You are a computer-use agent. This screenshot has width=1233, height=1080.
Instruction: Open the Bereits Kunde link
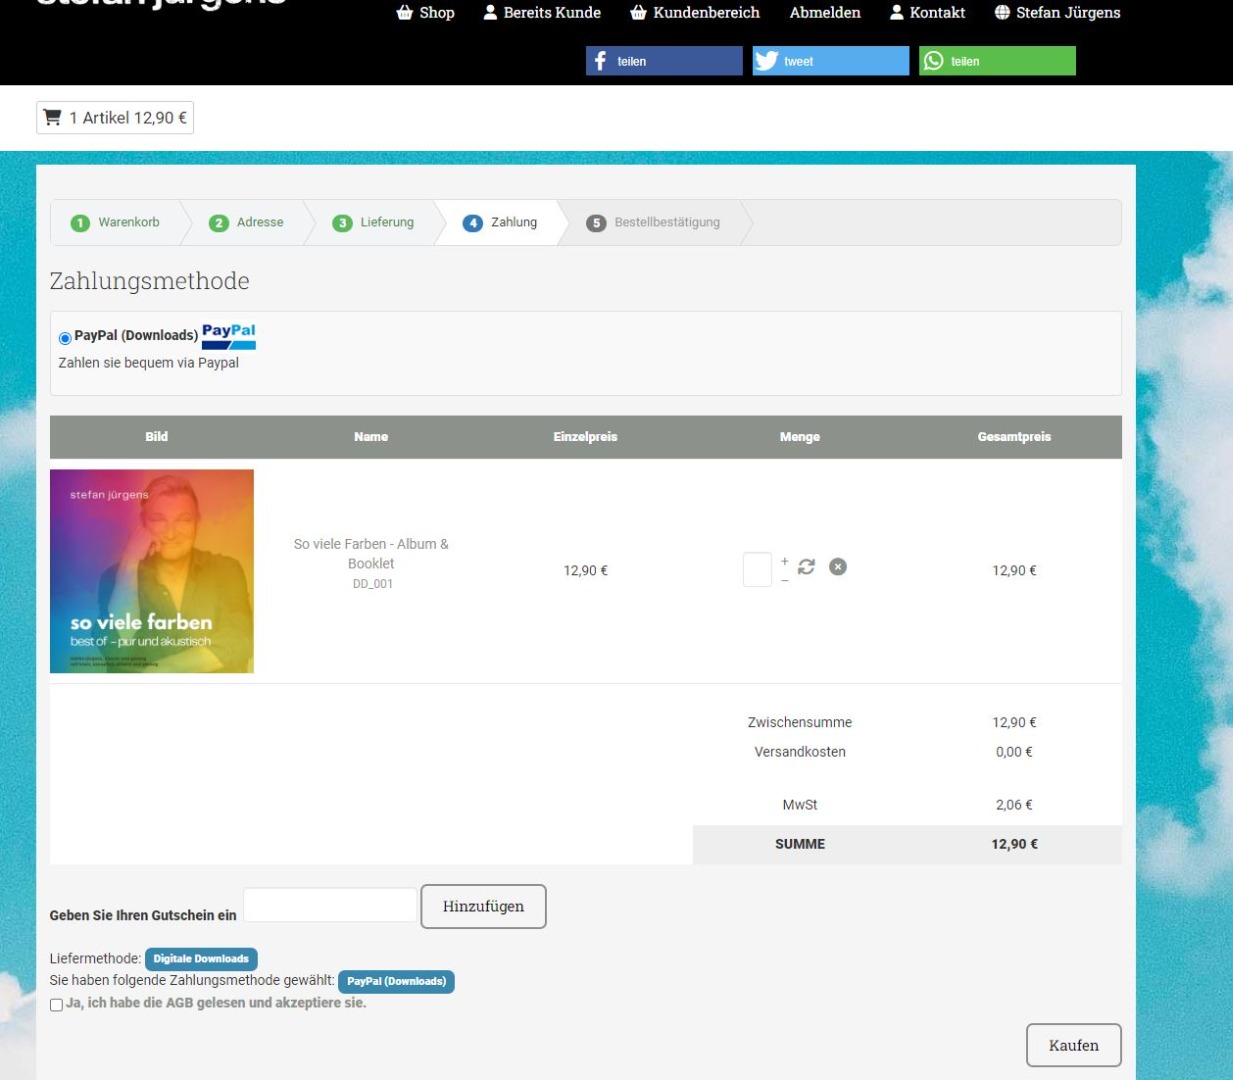542,13
